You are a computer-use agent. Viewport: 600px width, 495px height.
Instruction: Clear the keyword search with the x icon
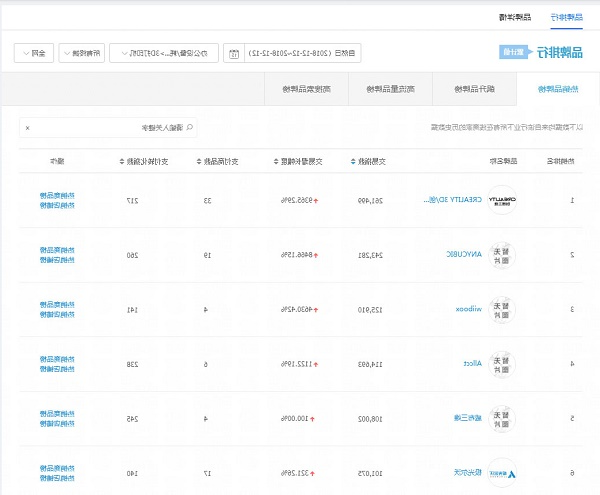coord(28,128)
